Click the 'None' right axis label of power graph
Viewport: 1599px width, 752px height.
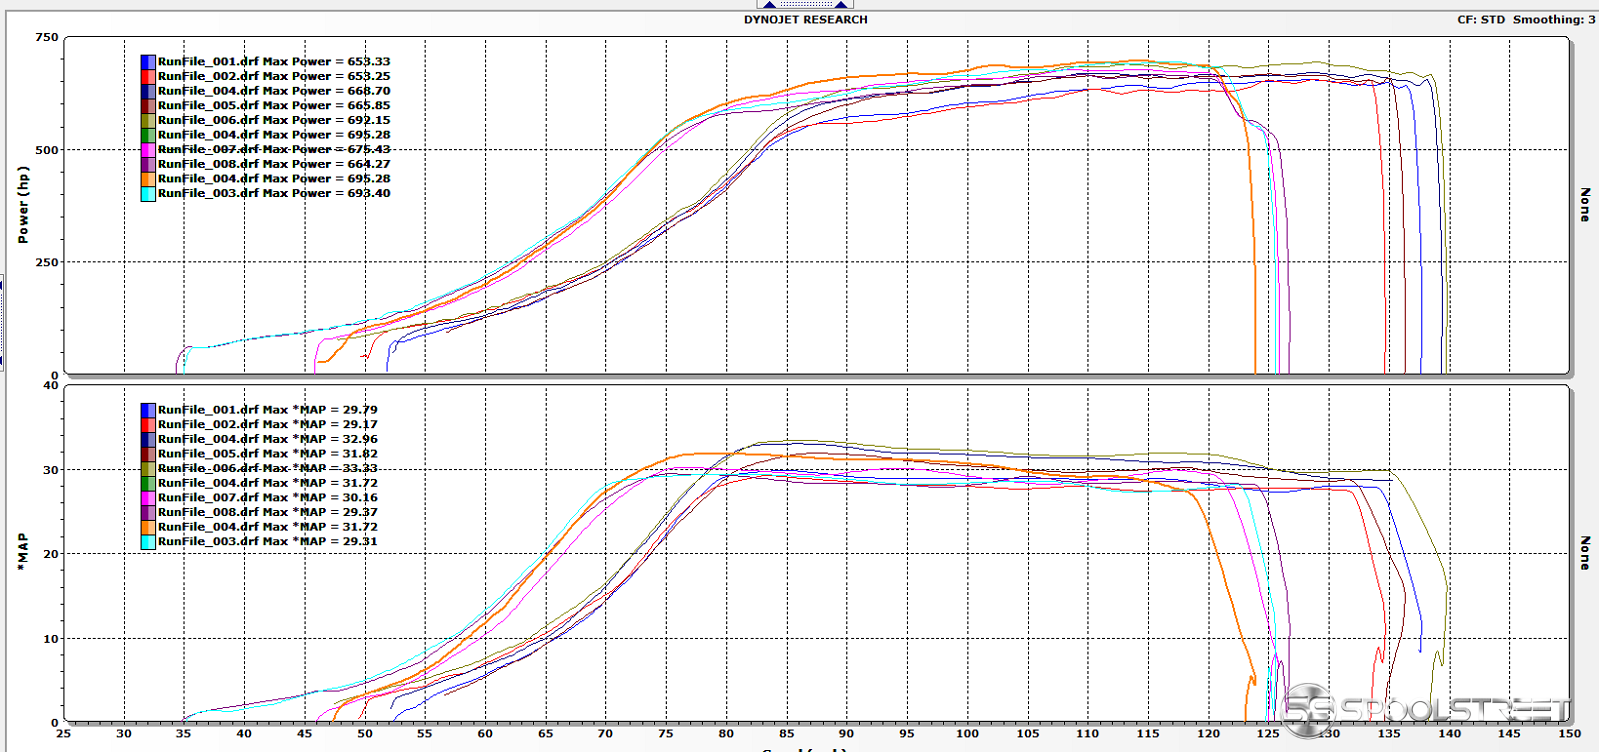point(1585,205)
